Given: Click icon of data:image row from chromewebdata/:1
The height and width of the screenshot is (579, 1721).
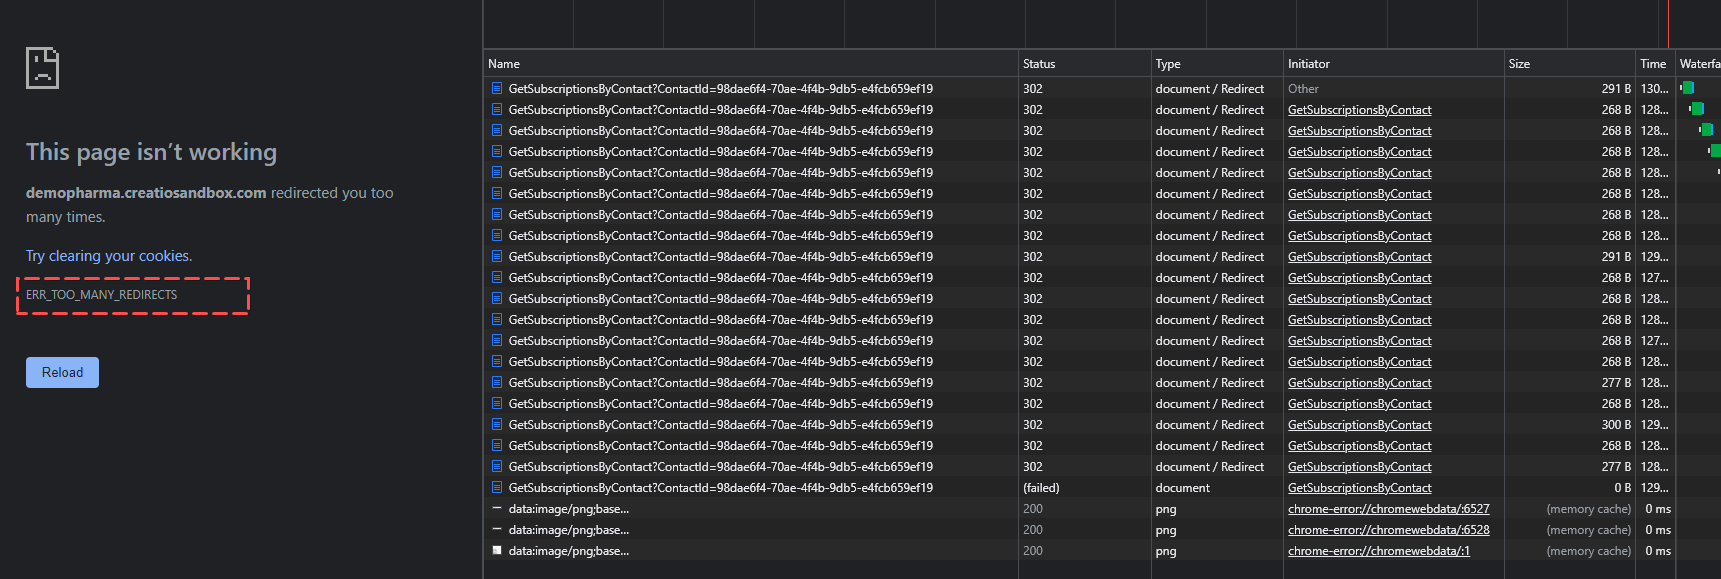Looking at the screenshot, I should coord(497,551).
